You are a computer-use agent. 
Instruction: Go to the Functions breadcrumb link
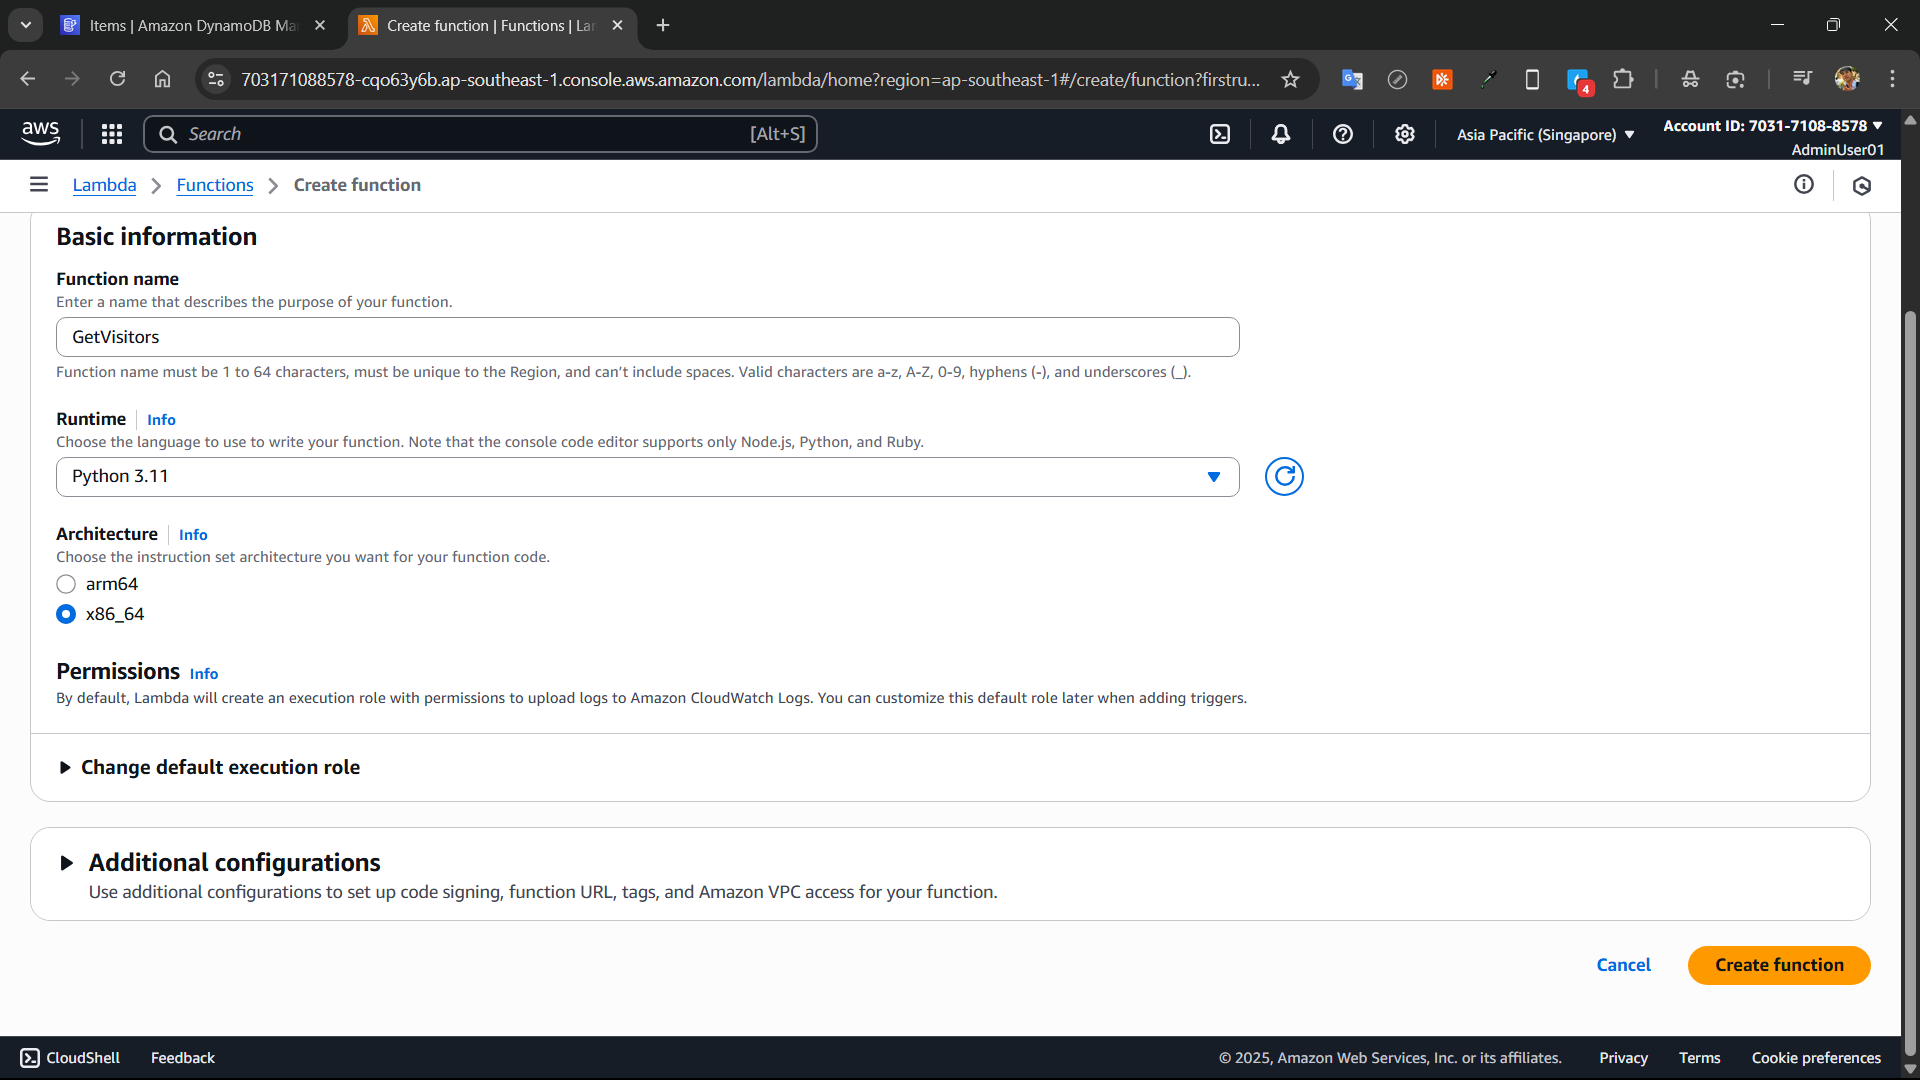tap(215, 185)
